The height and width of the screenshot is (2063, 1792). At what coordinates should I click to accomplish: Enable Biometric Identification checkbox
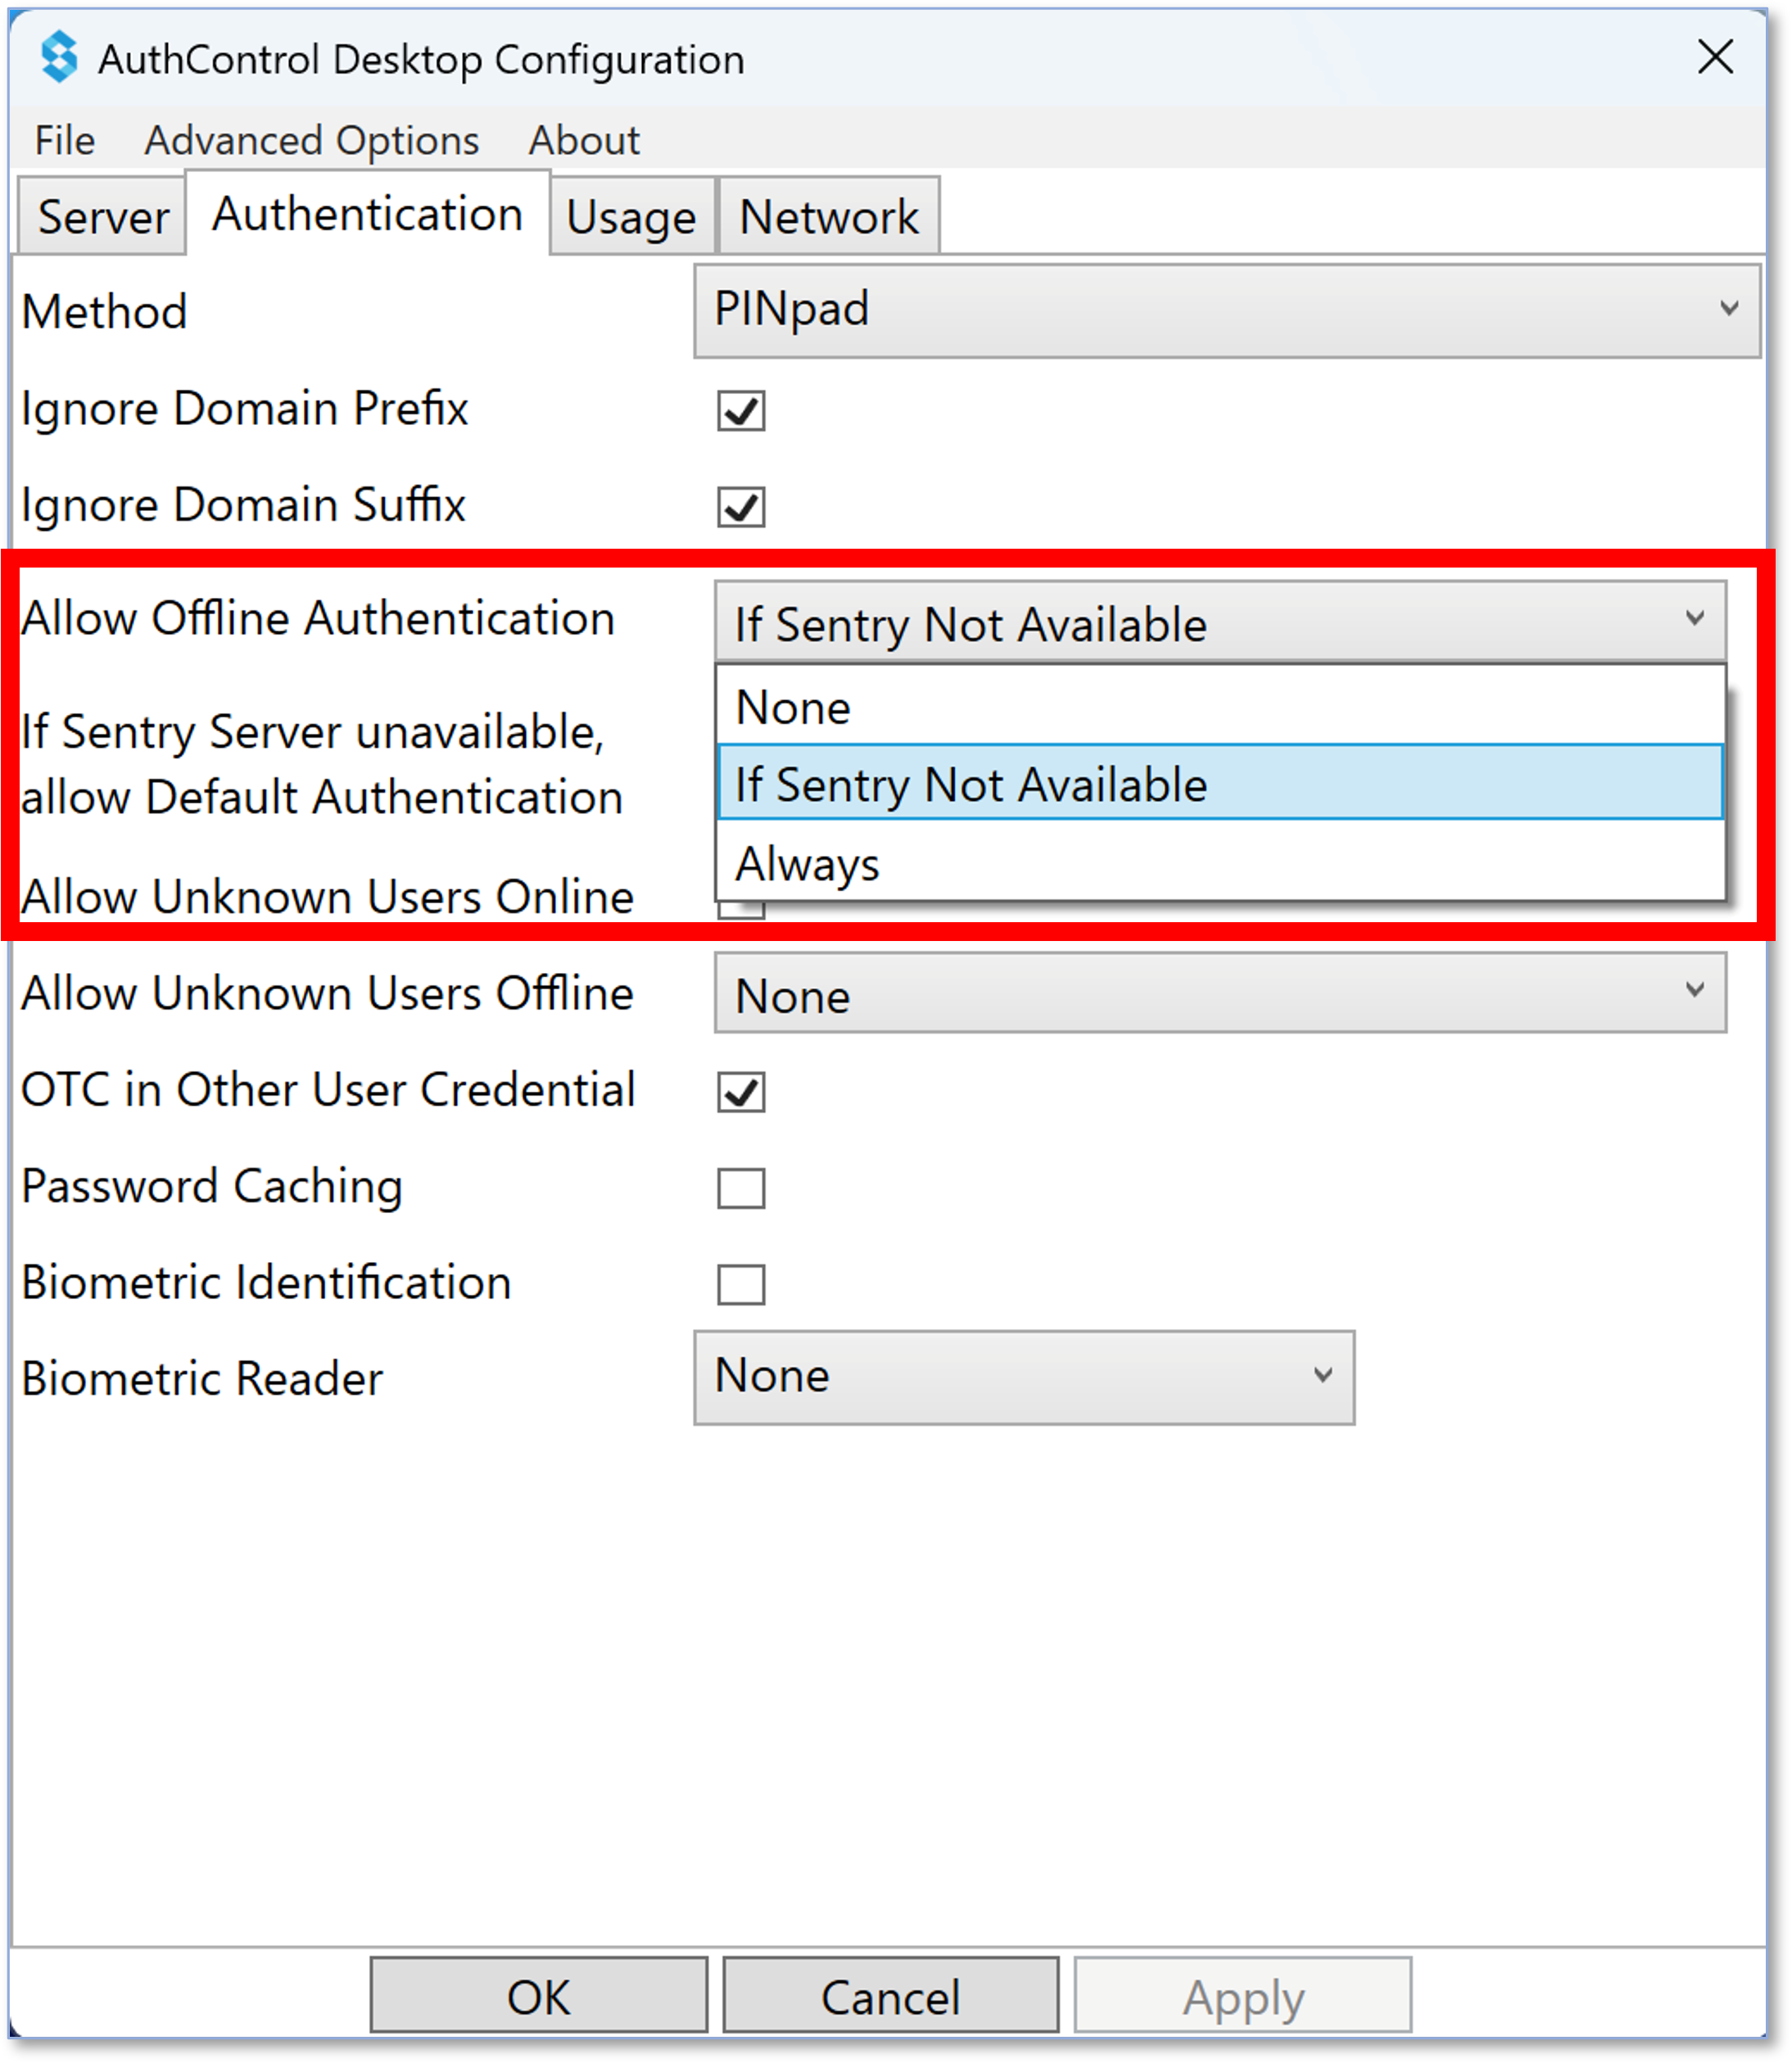pos(741,1284)
